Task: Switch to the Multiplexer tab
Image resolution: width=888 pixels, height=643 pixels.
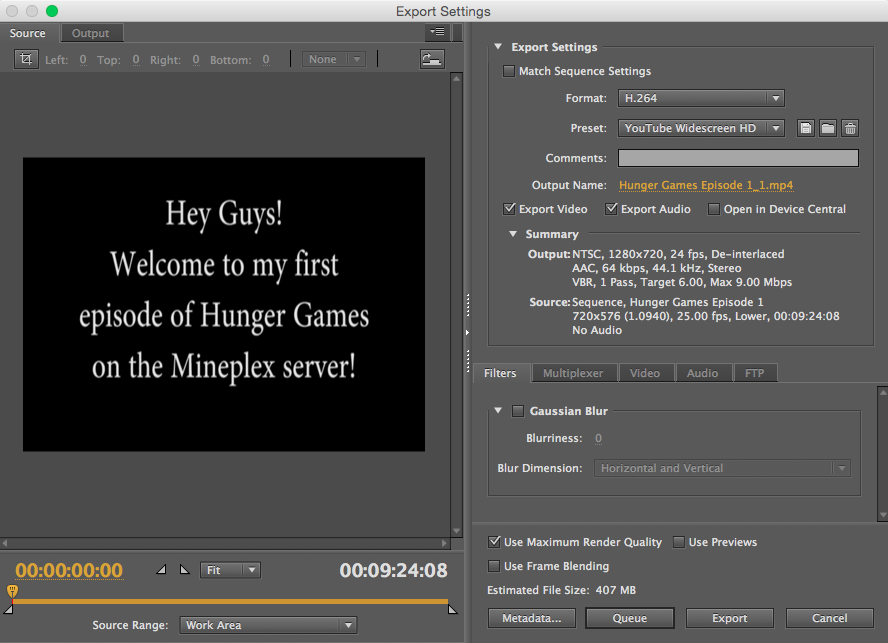Action: [x=573, y=373]
